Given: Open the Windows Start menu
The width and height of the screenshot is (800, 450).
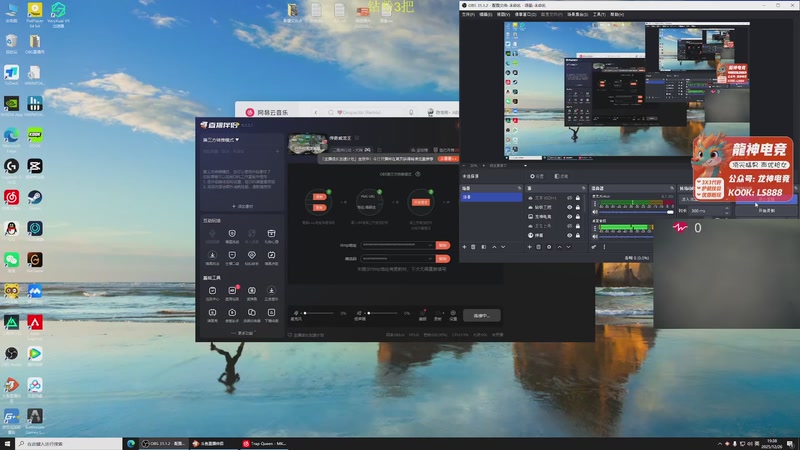Looking at the screenshot, I should (x=7, y=444).
